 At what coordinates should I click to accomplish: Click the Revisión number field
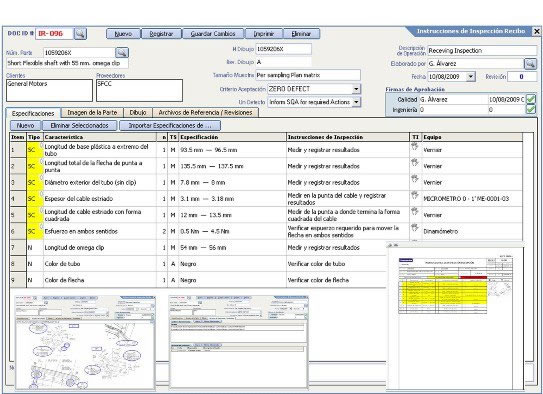tap(522, 77)
